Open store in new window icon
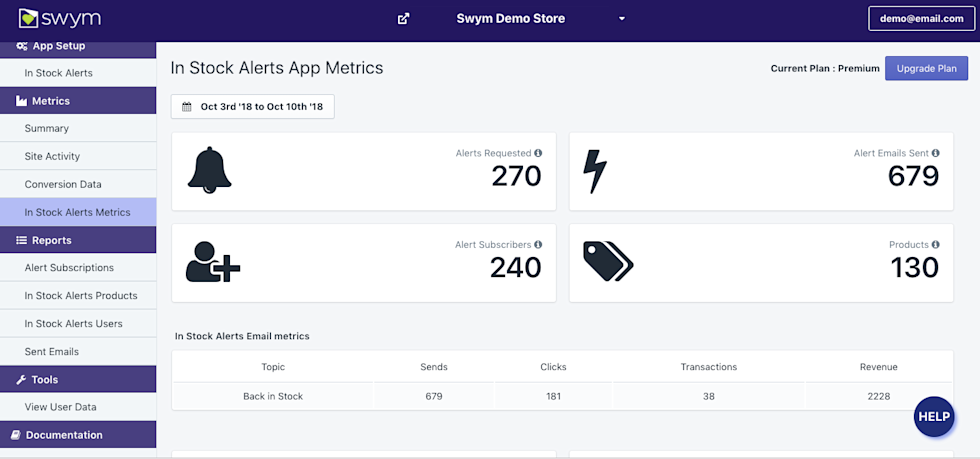This screenshot has height=459, width=980. (403, 19)
